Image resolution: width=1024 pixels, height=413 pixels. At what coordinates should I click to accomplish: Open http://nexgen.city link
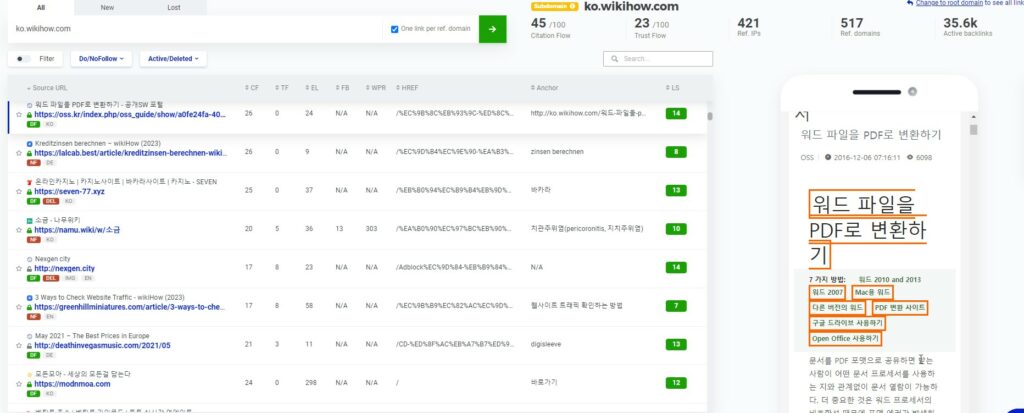pos(65,269)
